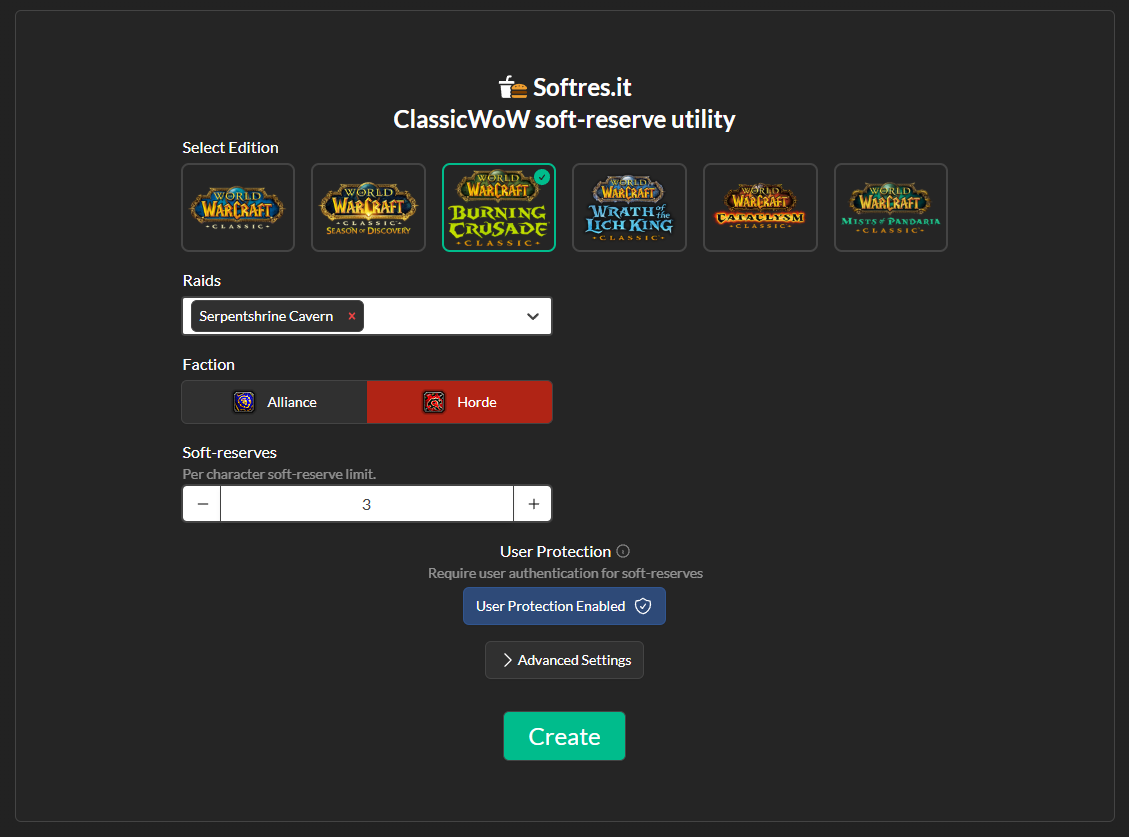Select the Wrath of the Lich King edition

[x=629, y=207]
